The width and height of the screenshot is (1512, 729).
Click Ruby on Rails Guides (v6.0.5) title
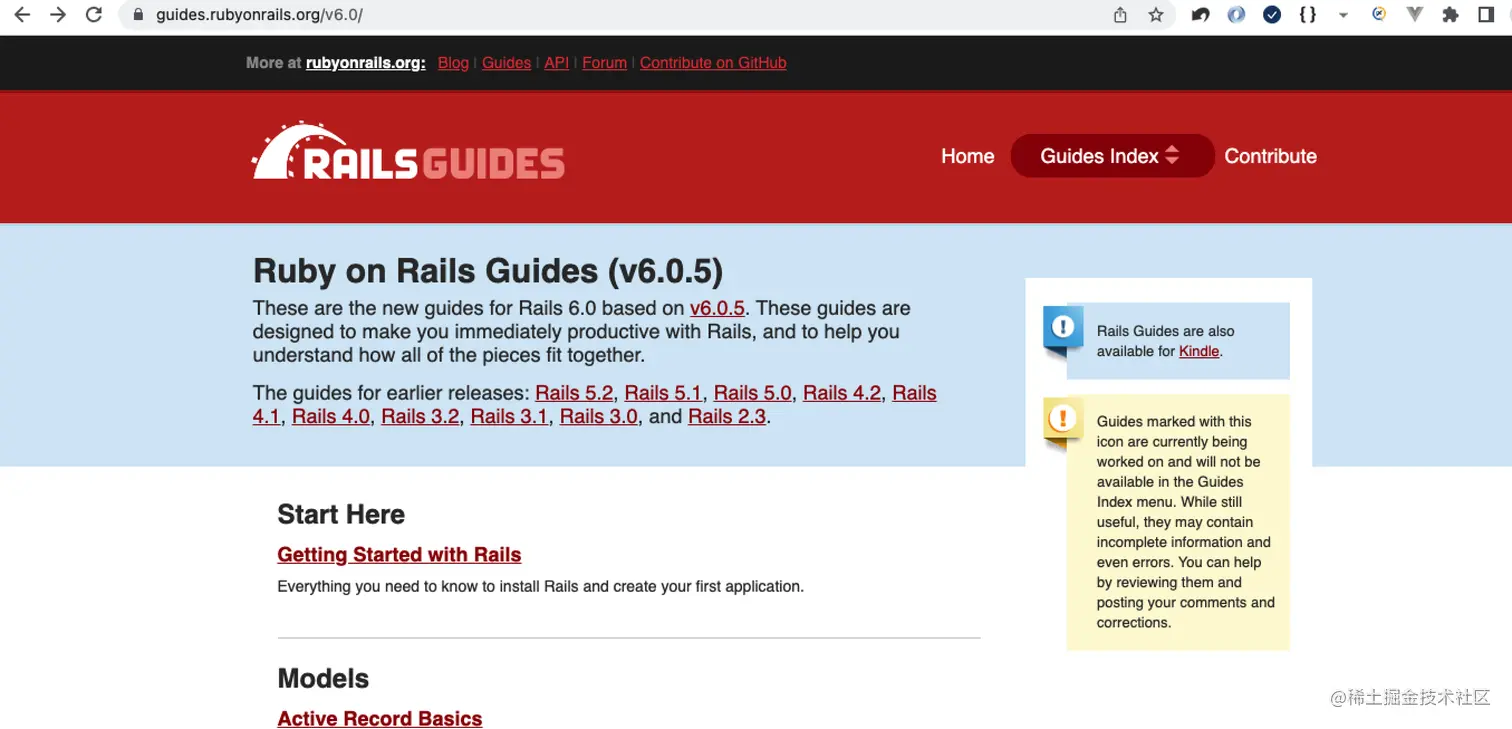click(x=488, y=270)
